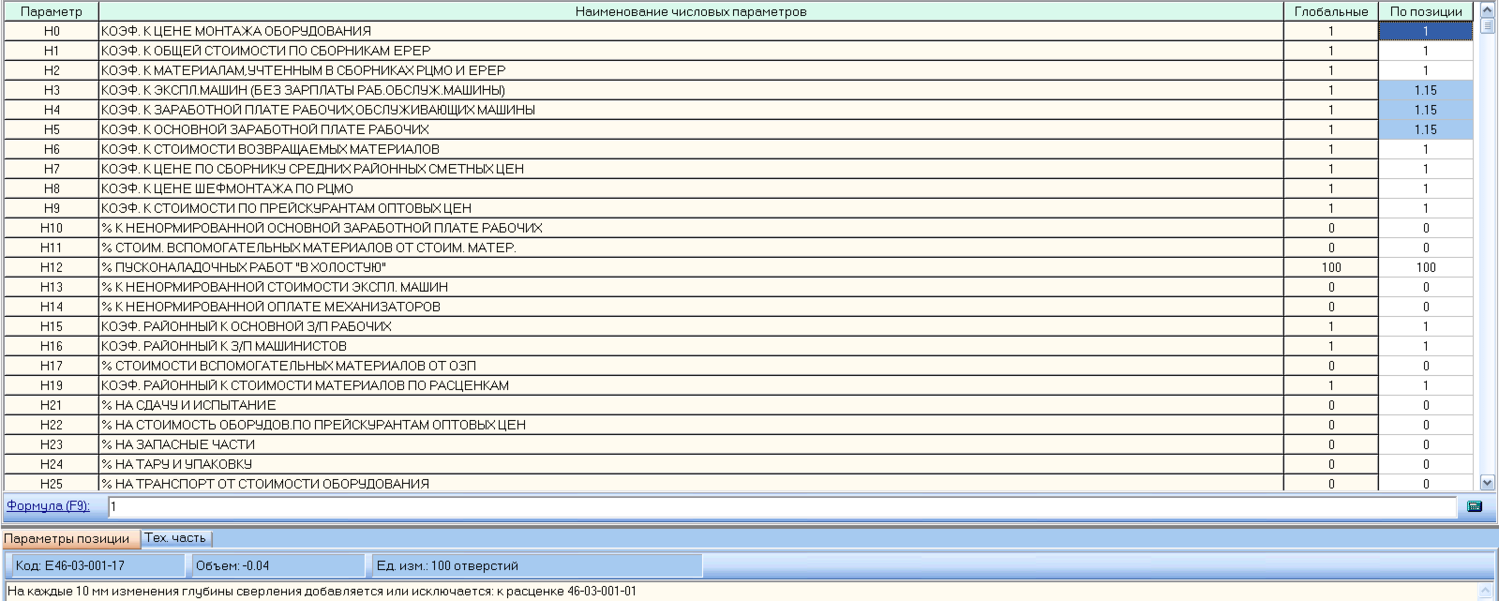Select the По позиции value 100 for H12
The image size is (1499, 601).
1426,267
